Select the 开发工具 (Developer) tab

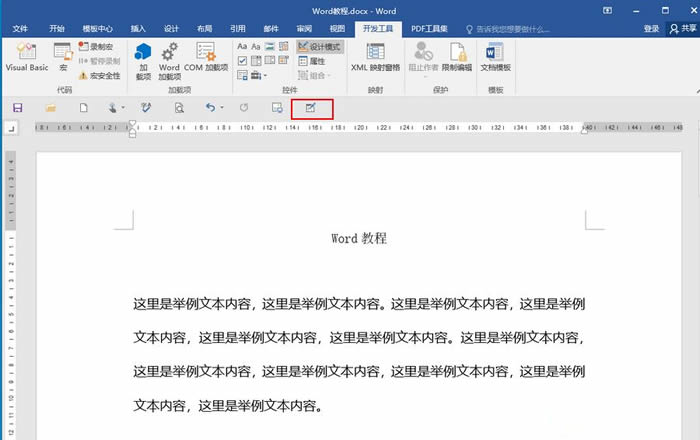point(378,29)
